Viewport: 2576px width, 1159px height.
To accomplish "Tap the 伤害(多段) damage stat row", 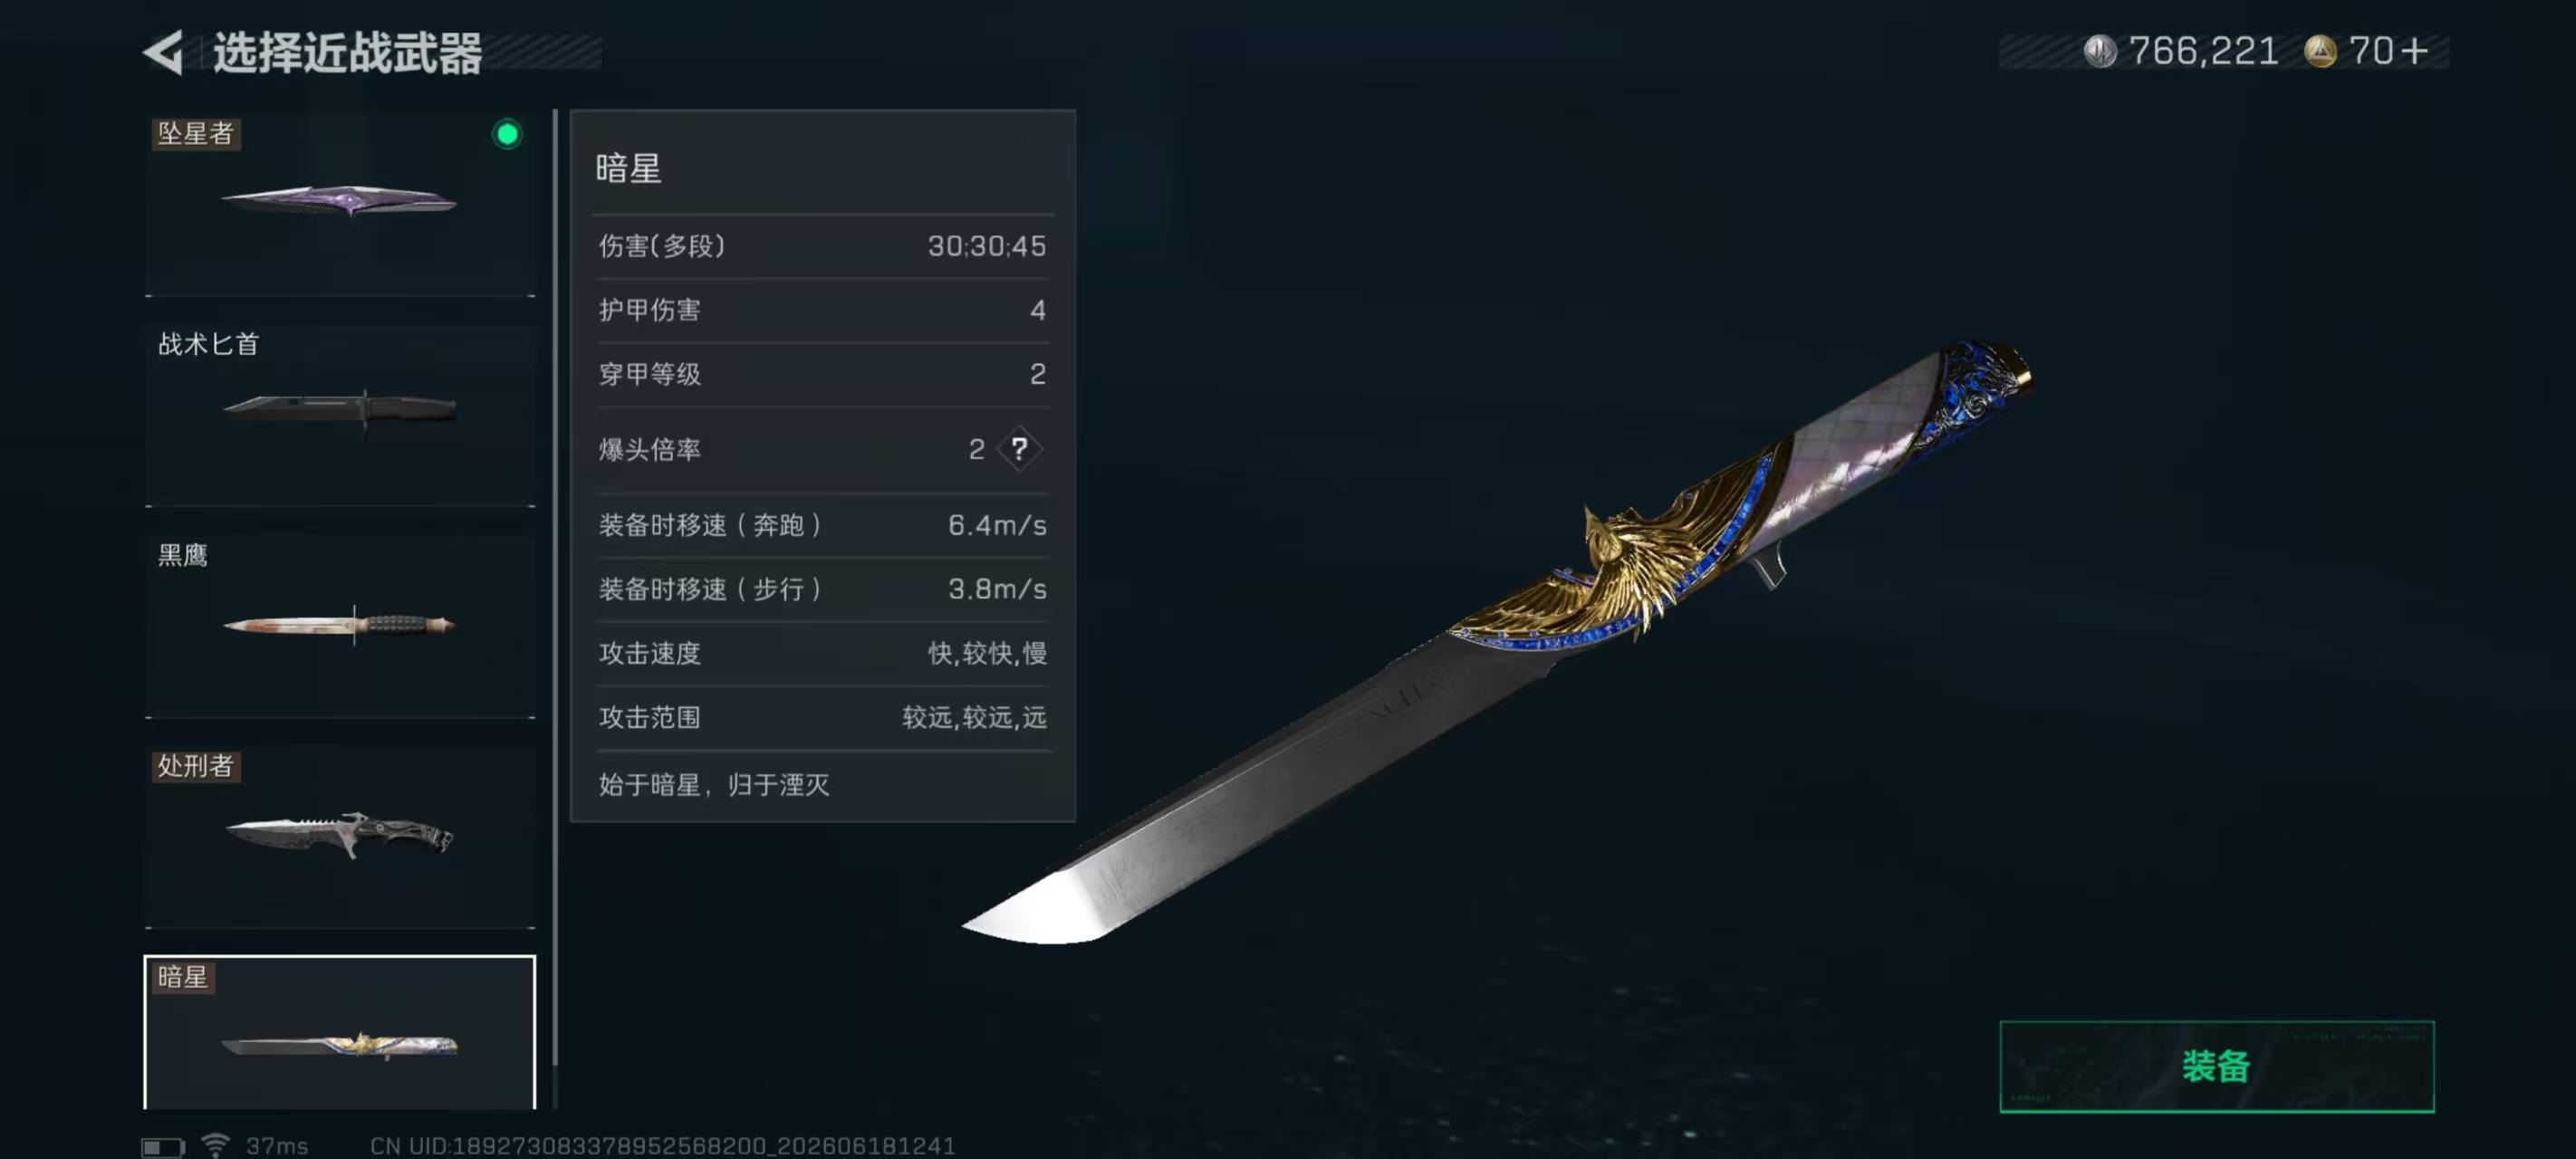I will point(822,246).
